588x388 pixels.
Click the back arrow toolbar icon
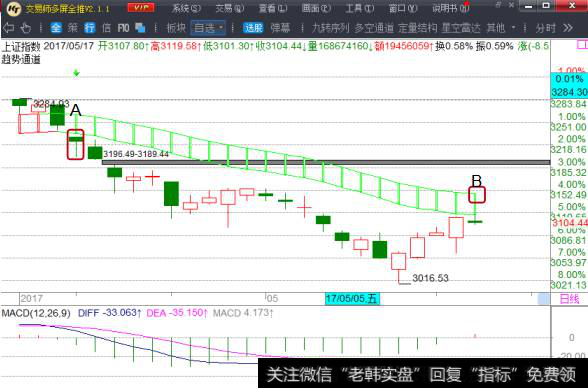click(x=8, y=28)
